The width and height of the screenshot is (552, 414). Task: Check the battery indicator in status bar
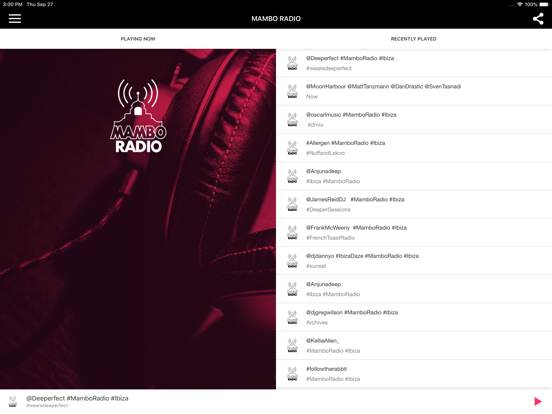pos(544,4)
